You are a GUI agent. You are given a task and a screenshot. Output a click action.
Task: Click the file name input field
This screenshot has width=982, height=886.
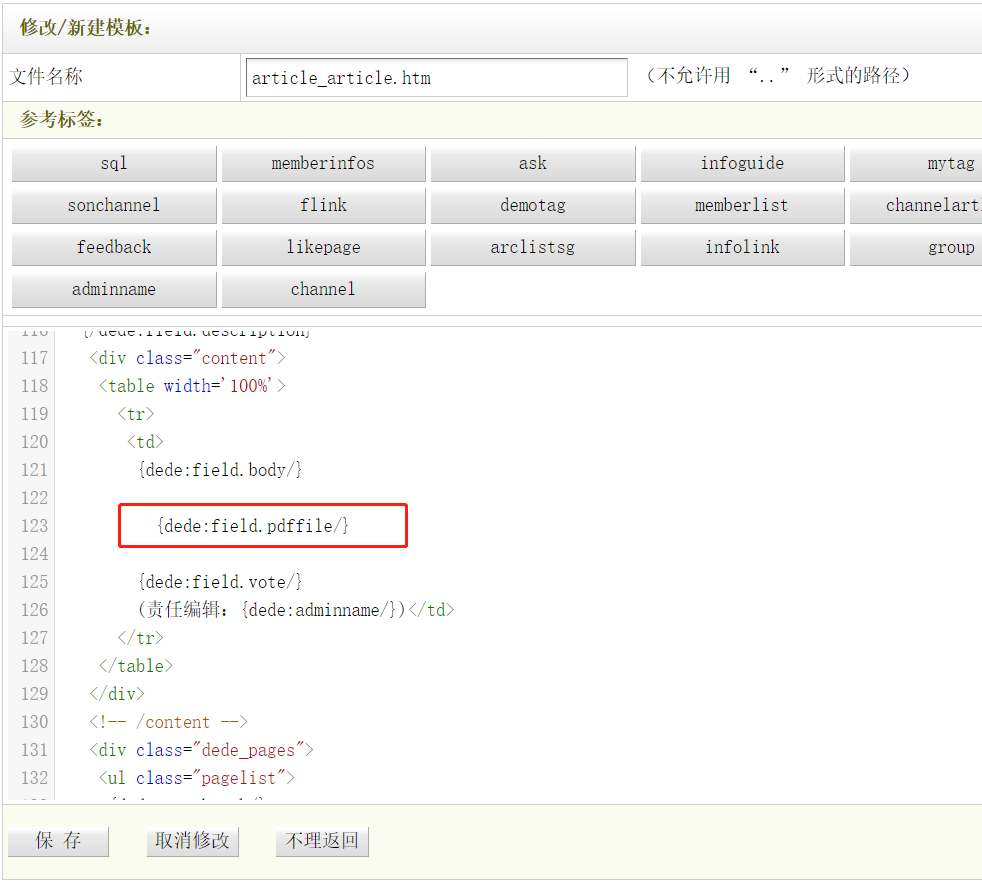point(435,78)
